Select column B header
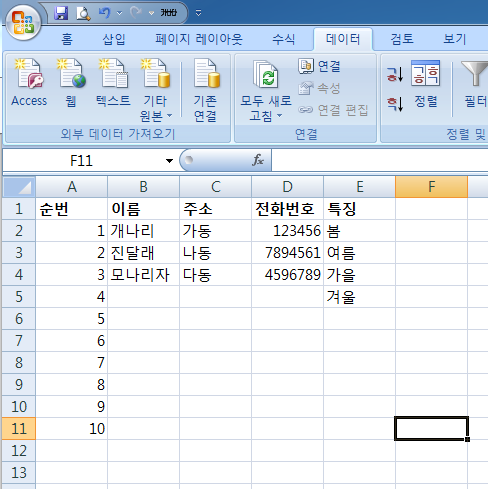Screen dimensions: 488x489 [x=144, y=187]
